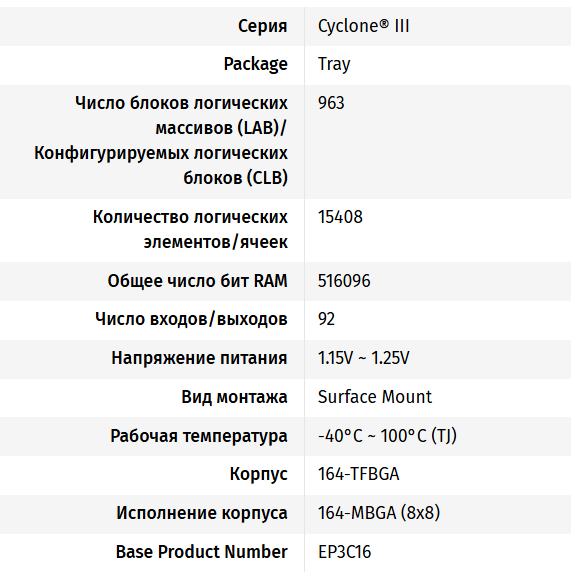
Task: Select the Tray package value
Action: point(334,64)
